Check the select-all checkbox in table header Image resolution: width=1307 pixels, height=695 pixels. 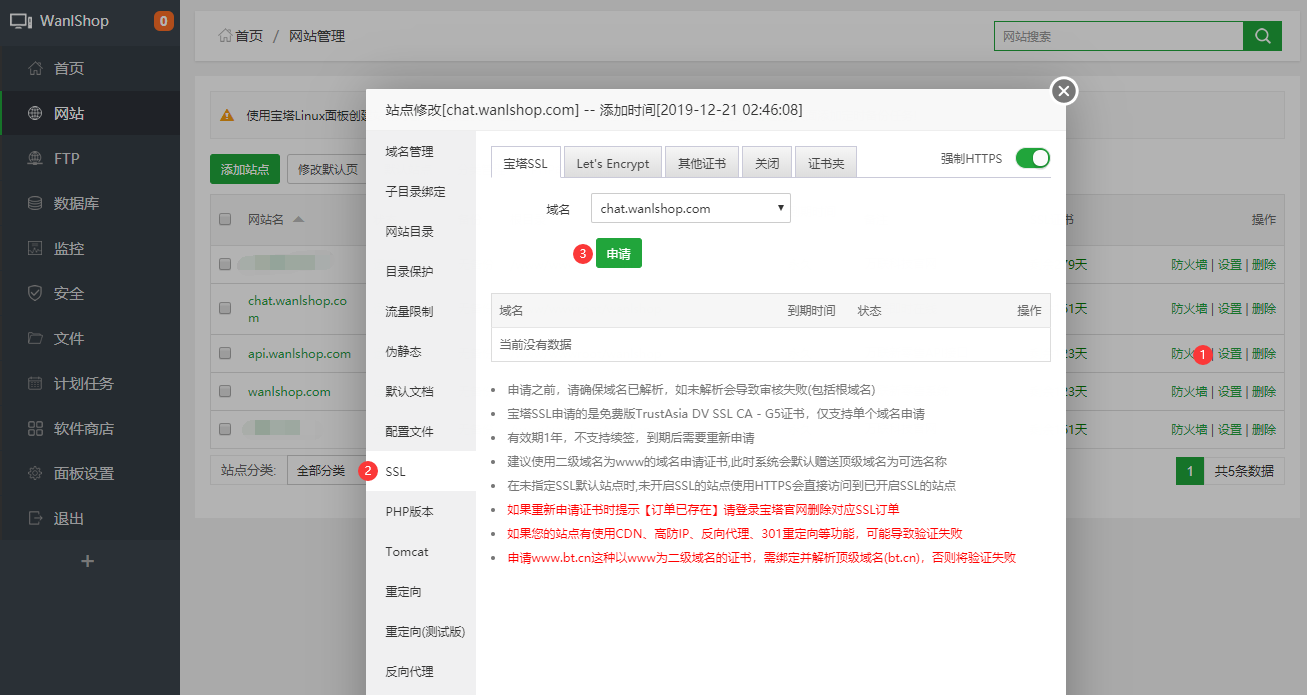tap(225, 219)
